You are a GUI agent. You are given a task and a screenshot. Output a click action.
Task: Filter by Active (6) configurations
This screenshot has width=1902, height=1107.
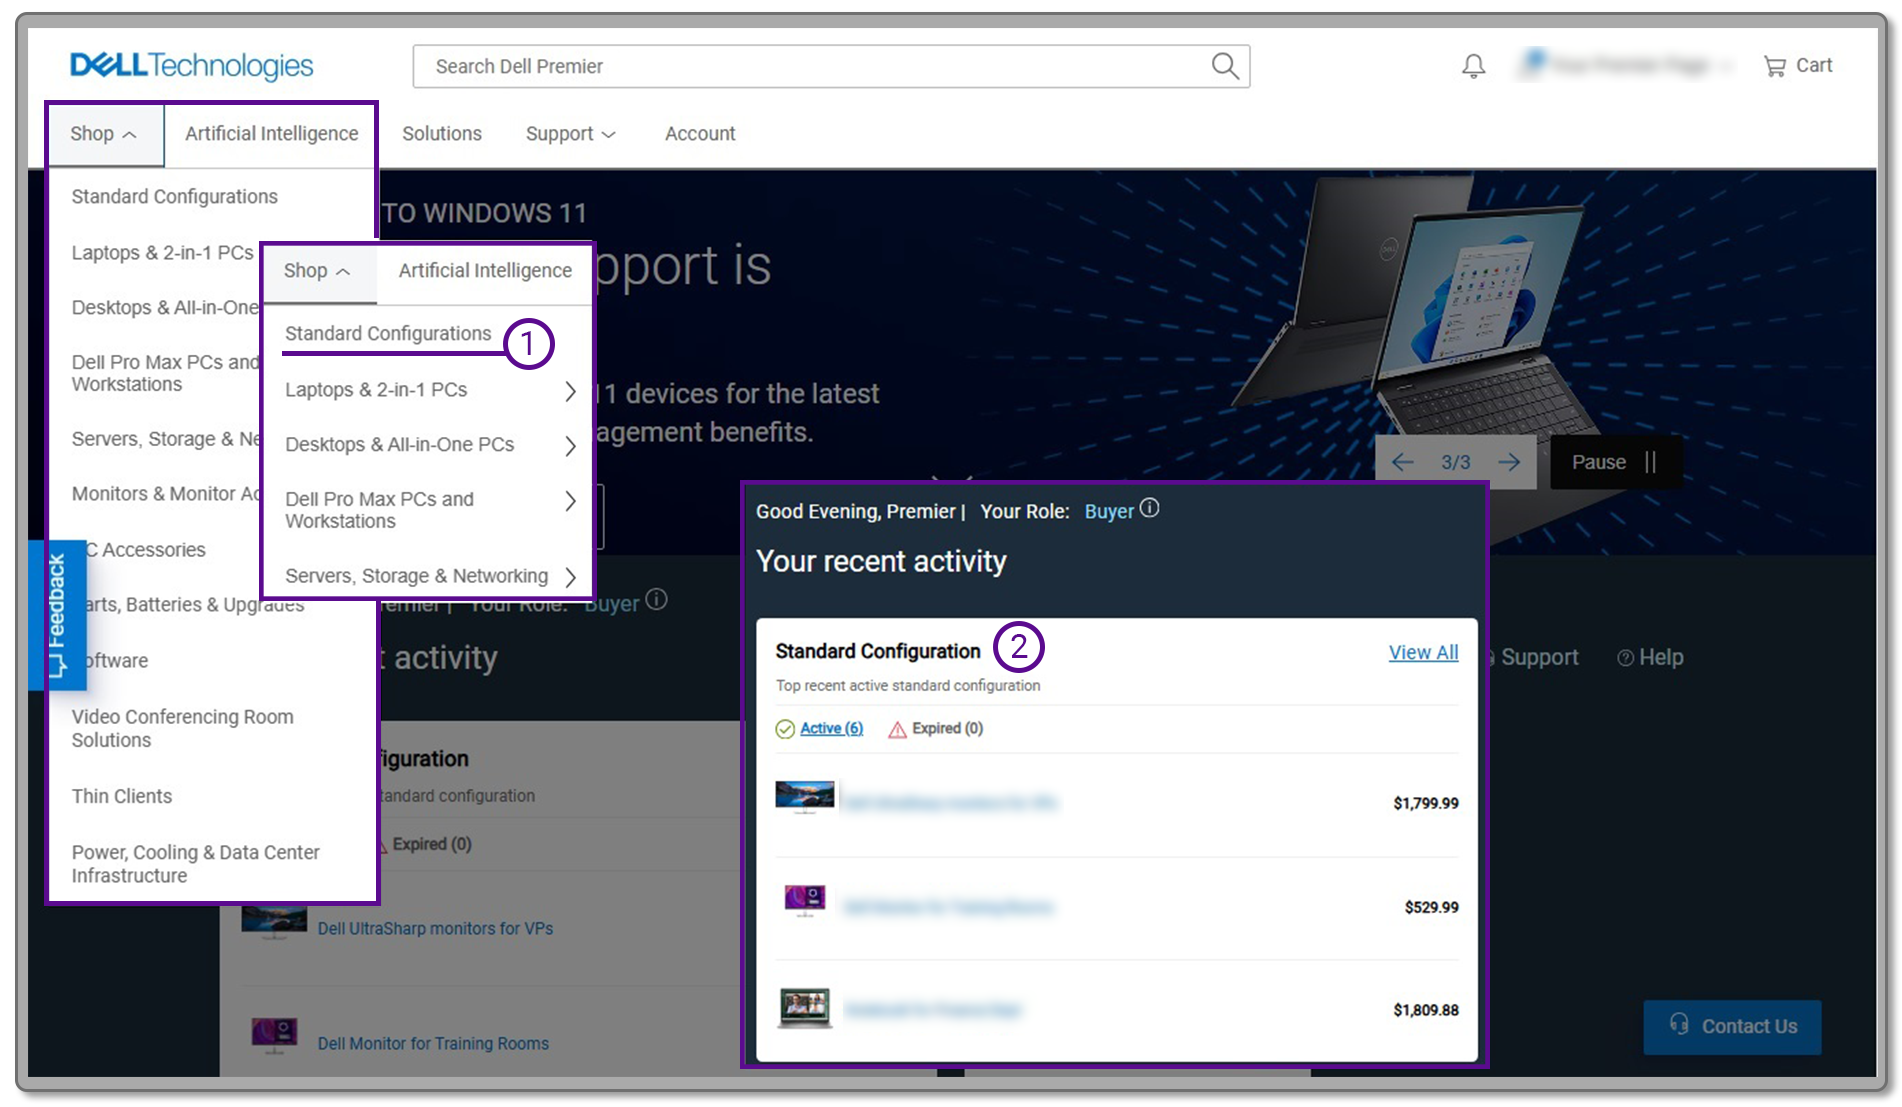(831, 728)
